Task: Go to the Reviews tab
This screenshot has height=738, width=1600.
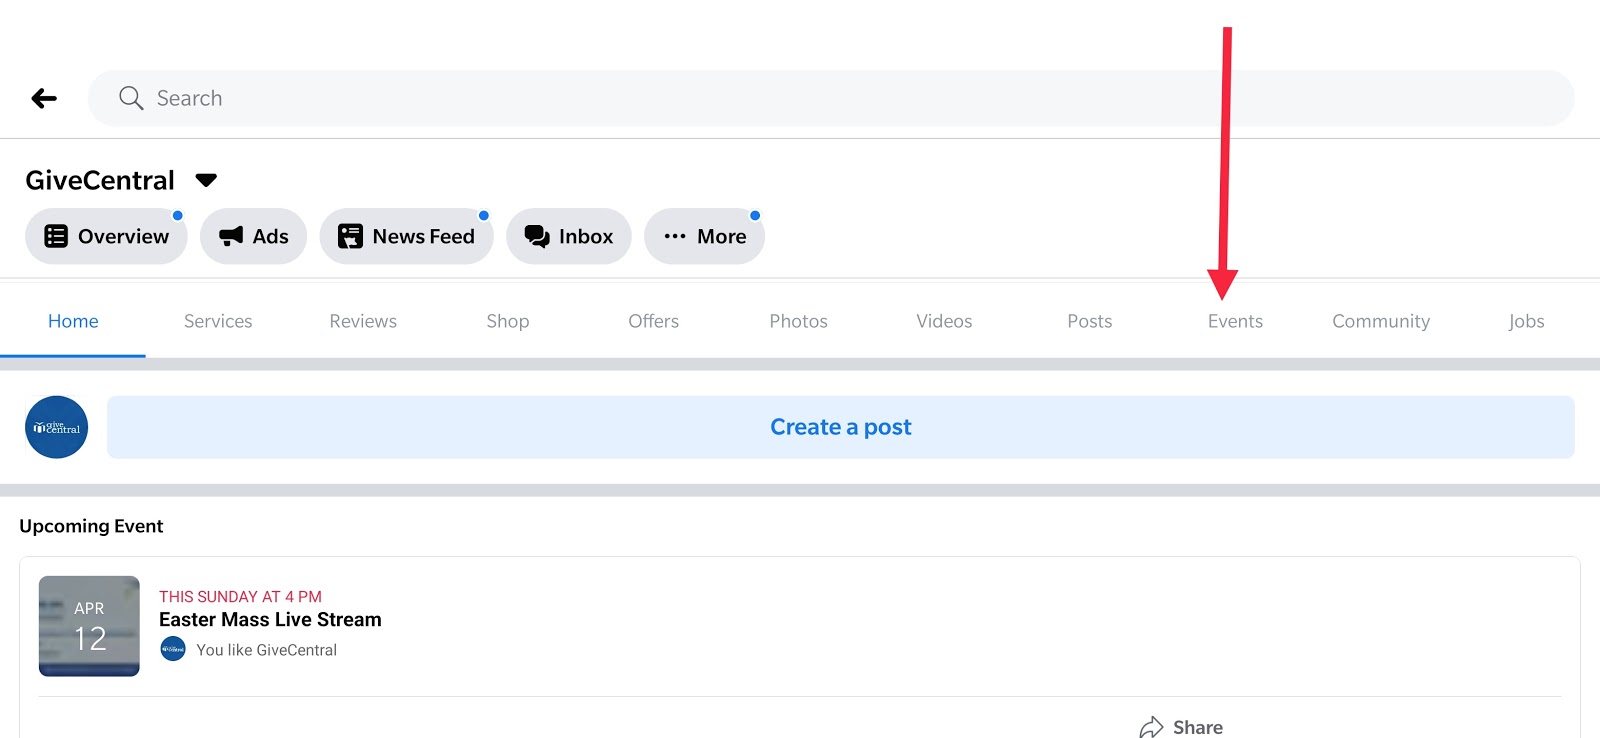Action: pos(363,321)
